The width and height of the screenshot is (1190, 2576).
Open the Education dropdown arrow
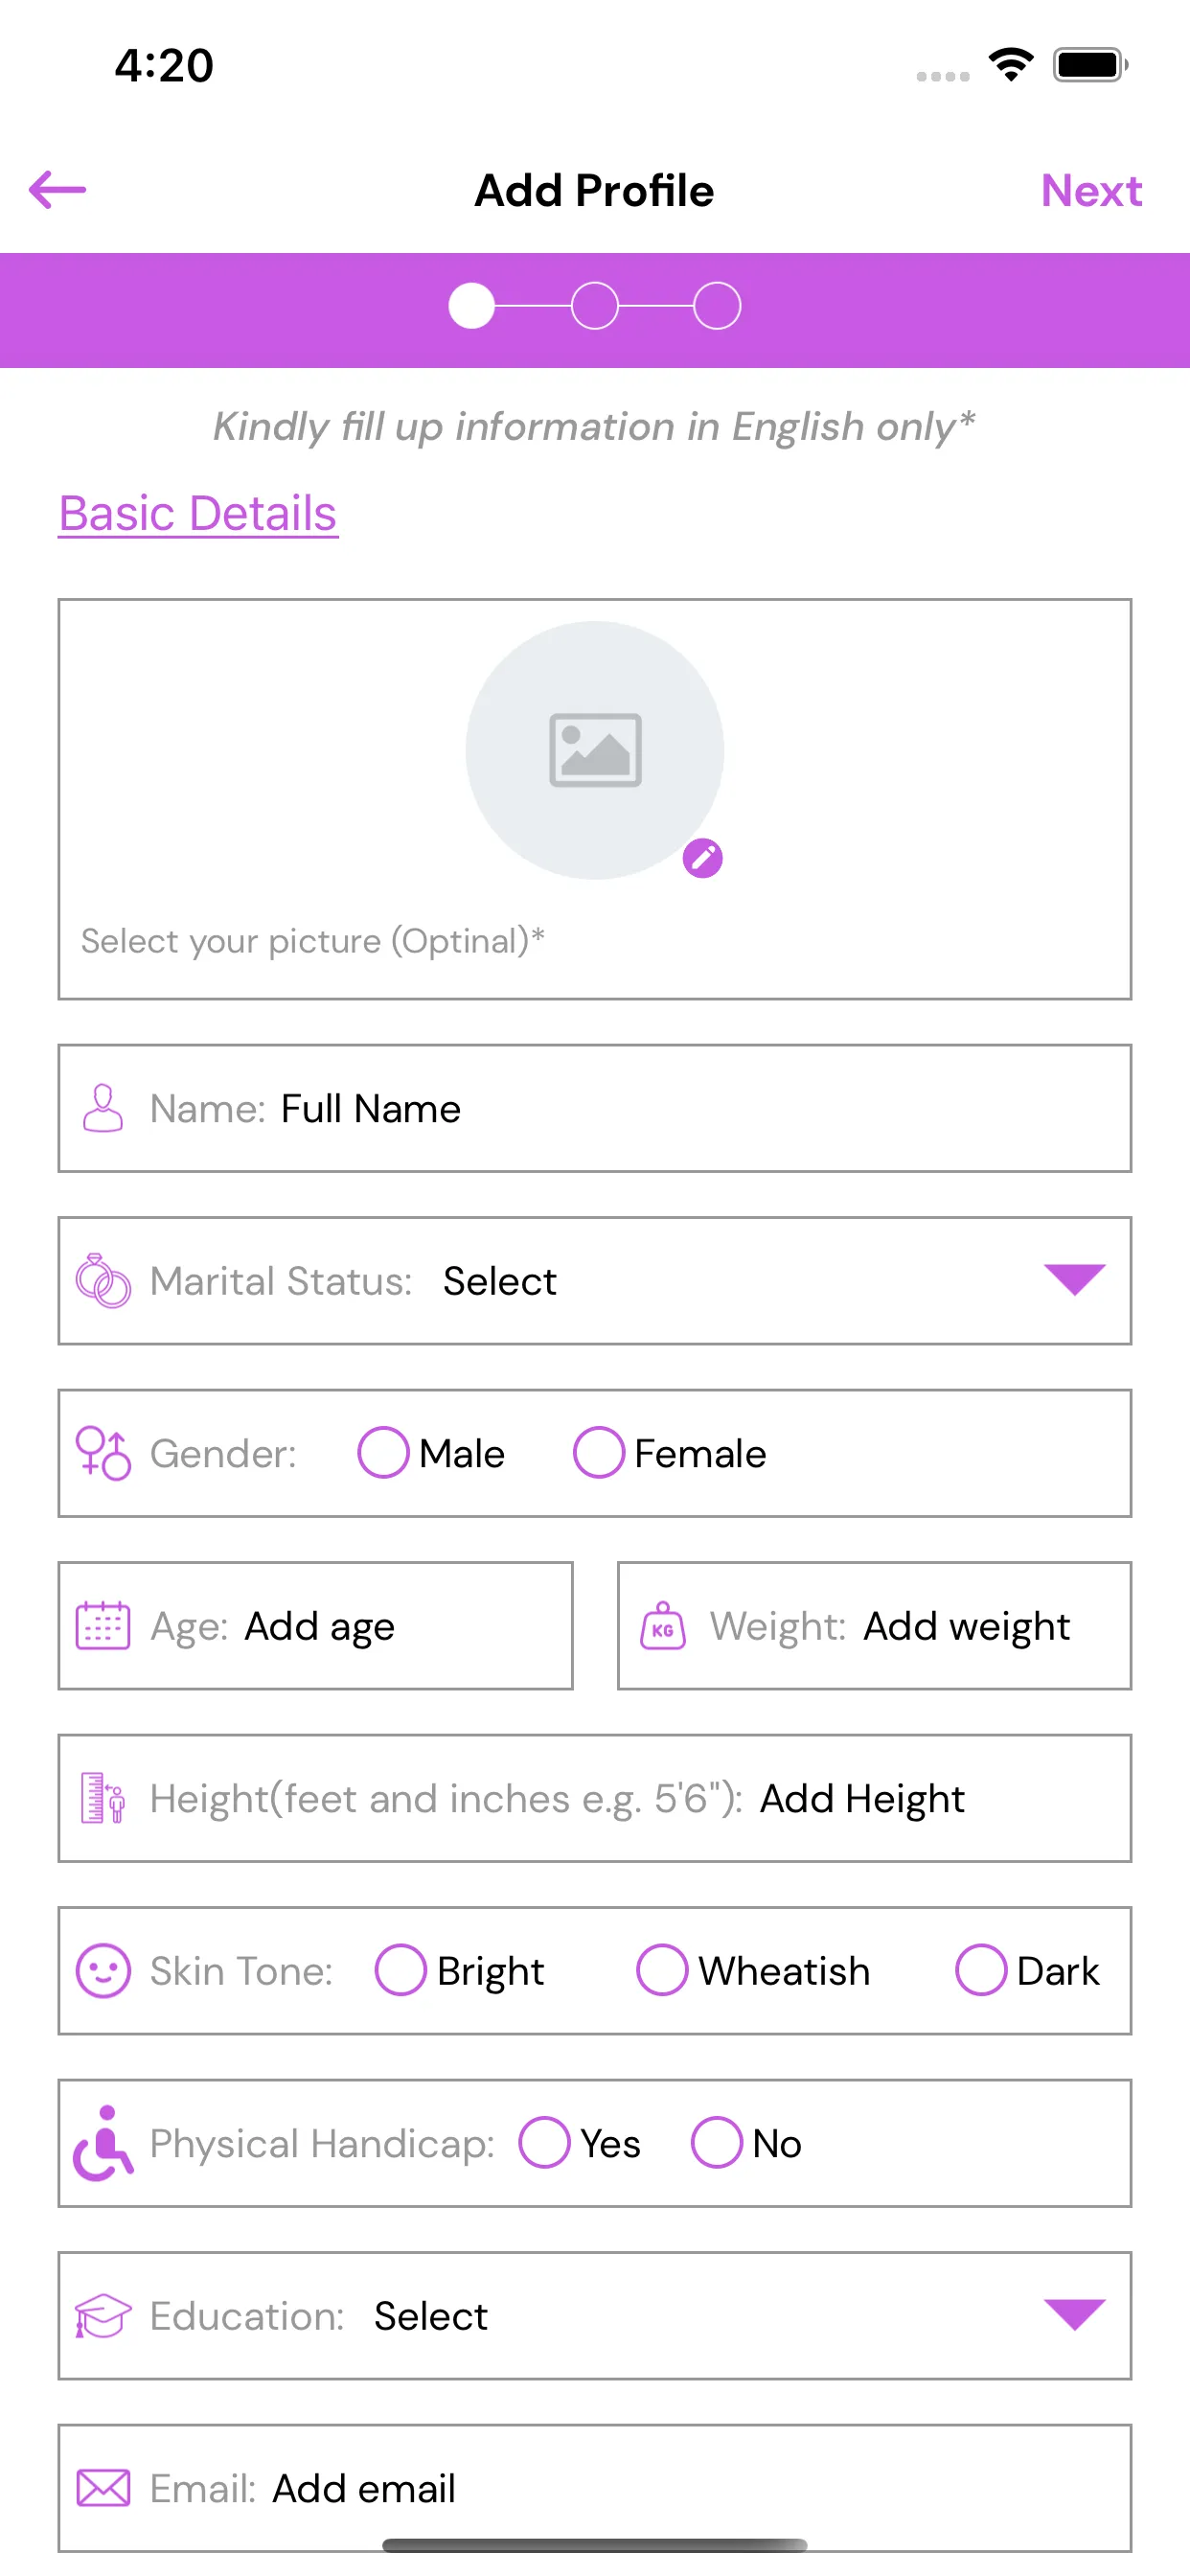coord(1075,2315)
